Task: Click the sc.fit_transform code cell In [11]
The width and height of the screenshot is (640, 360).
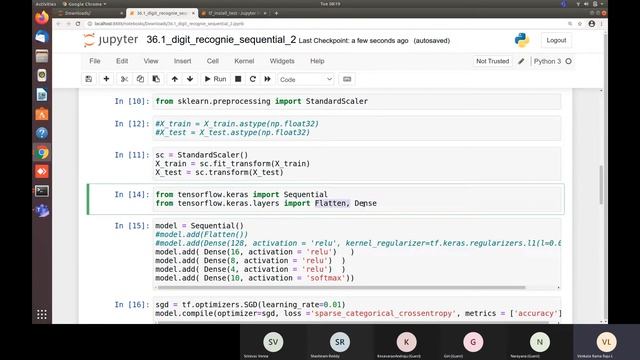Action: click(357, 164)
